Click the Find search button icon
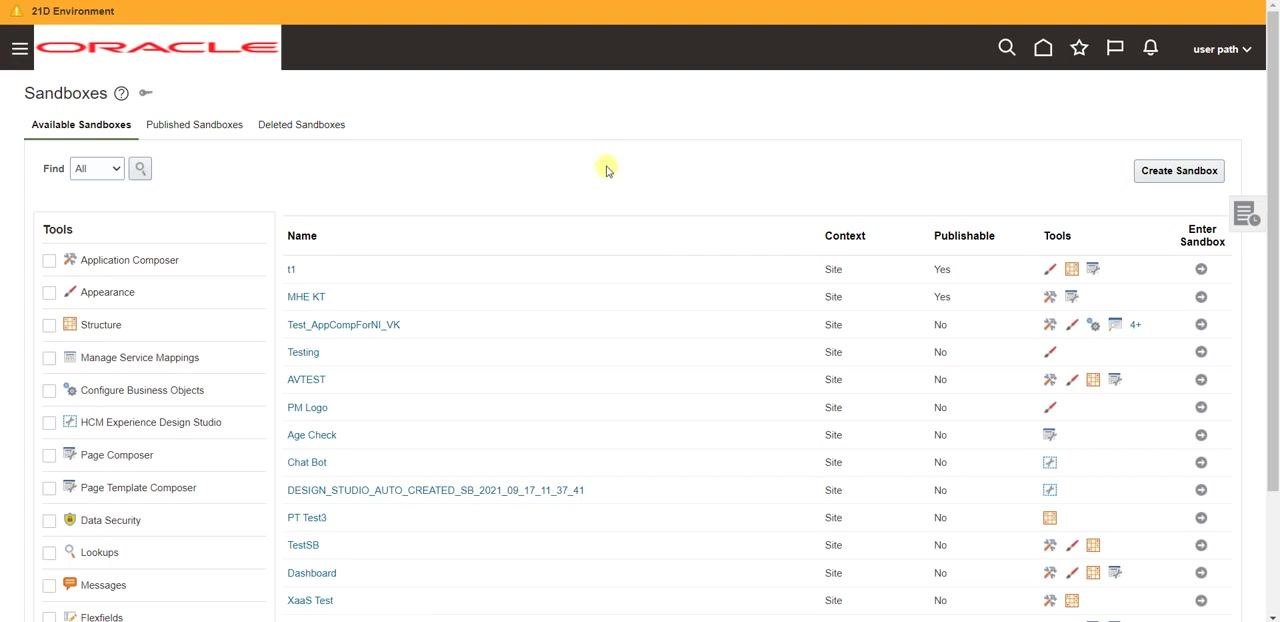 (140, 169)
